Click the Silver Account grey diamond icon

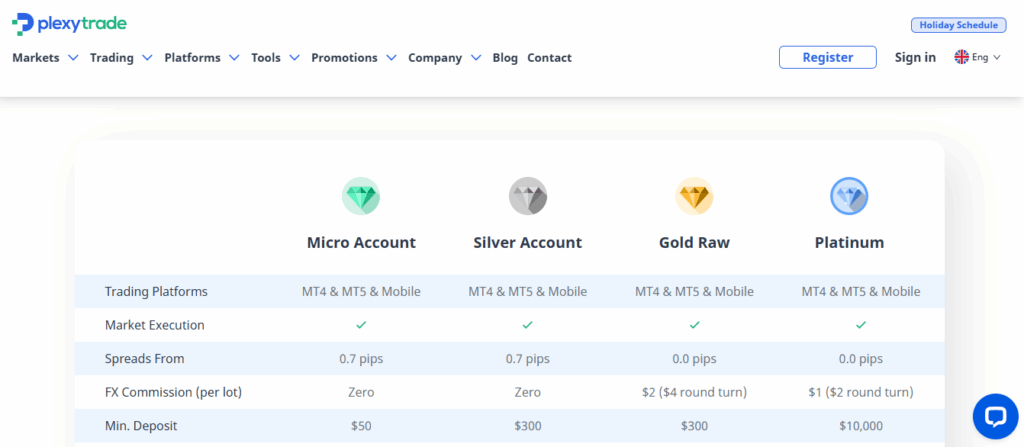pos(528,196)
